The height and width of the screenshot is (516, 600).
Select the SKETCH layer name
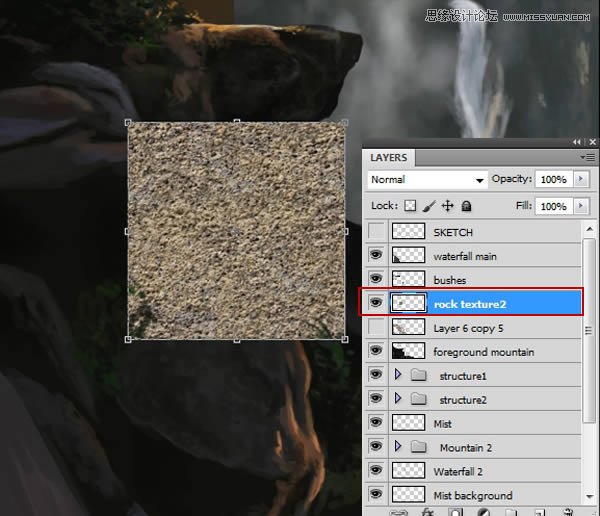[453, 232]
